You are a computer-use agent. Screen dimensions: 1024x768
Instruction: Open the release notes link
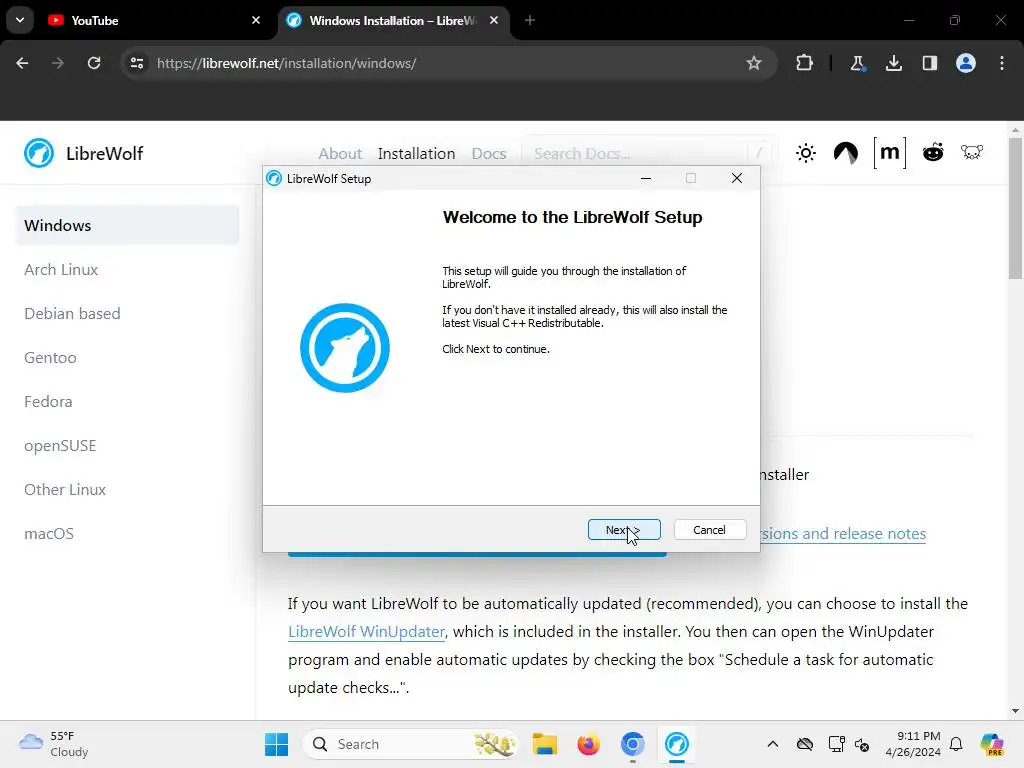point(843,534)
